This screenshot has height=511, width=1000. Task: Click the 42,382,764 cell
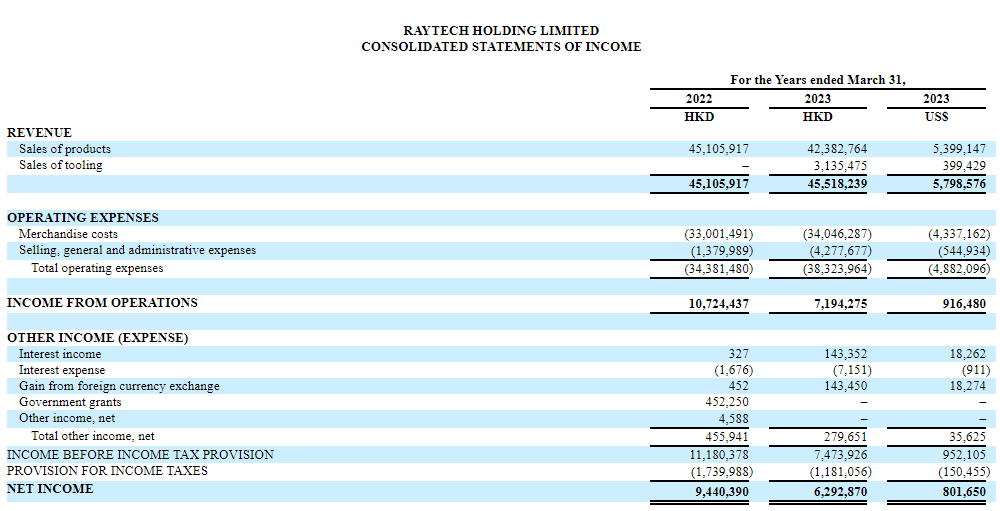(837, 149)
